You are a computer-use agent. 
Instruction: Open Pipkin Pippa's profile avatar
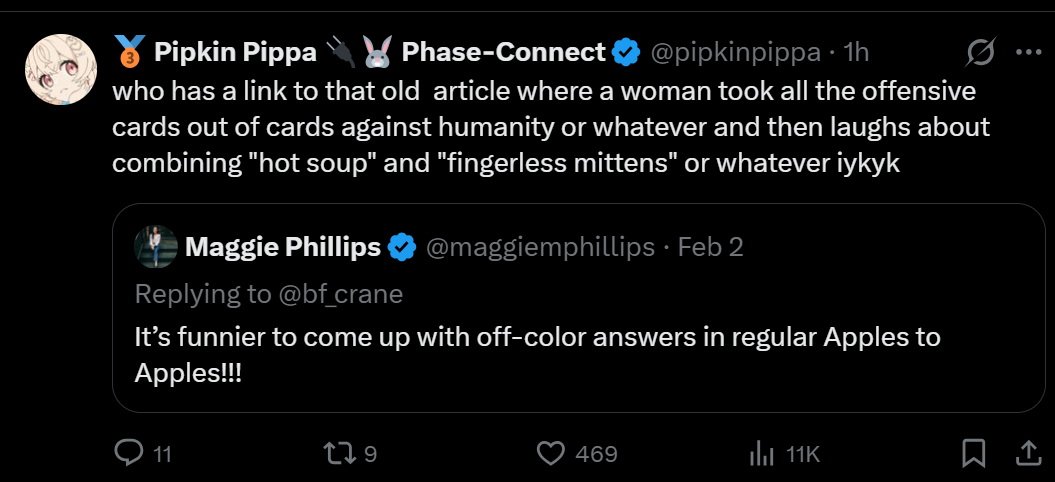(60, 69)
